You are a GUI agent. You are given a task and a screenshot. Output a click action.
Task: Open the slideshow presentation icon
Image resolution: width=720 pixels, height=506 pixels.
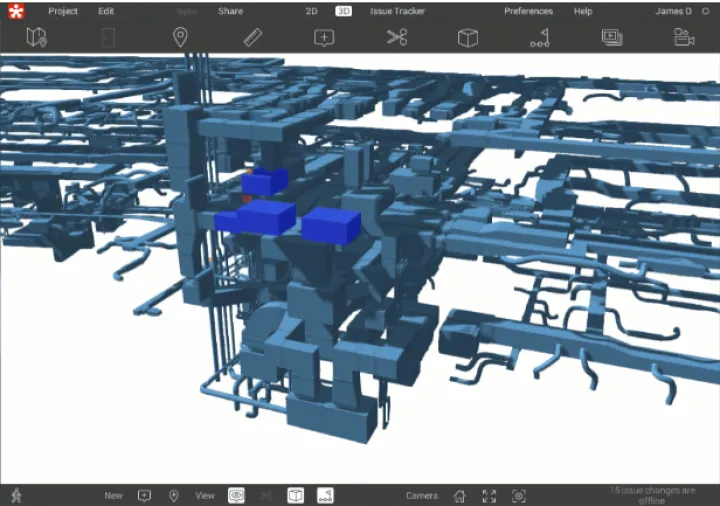(x=612, y=38)
